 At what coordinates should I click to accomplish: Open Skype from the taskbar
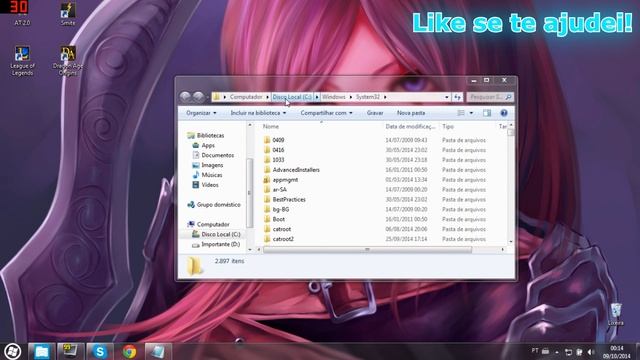click(x=100, y=351)
